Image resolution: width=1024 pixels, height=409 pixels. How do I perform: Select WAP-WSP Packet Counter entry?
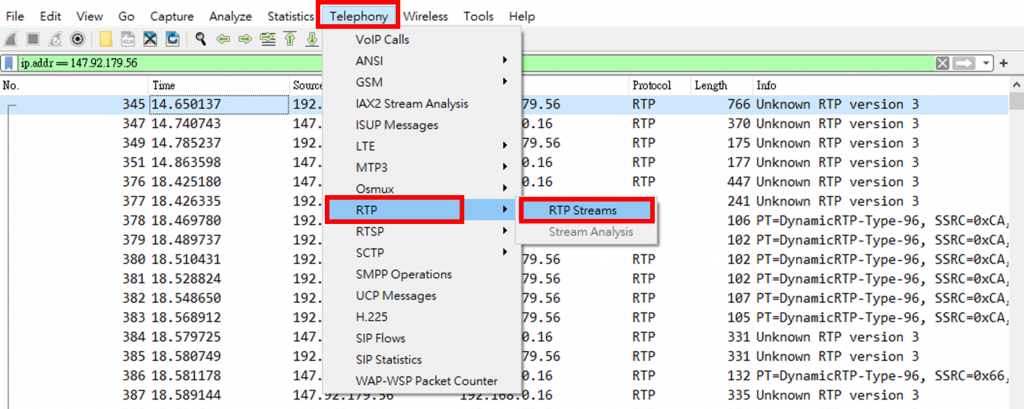[423, 380]
